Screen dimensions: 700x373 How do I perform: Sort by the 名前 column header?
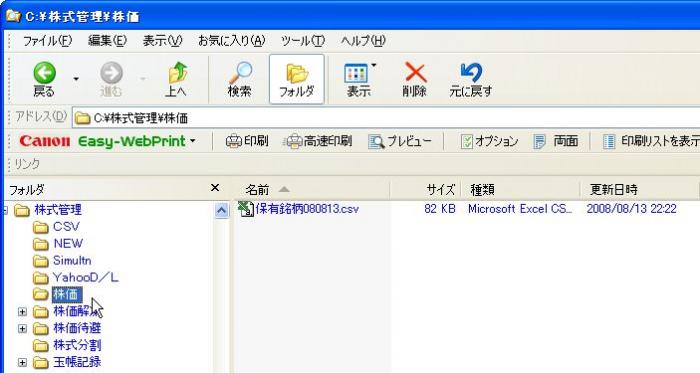[x=311, y=190]
